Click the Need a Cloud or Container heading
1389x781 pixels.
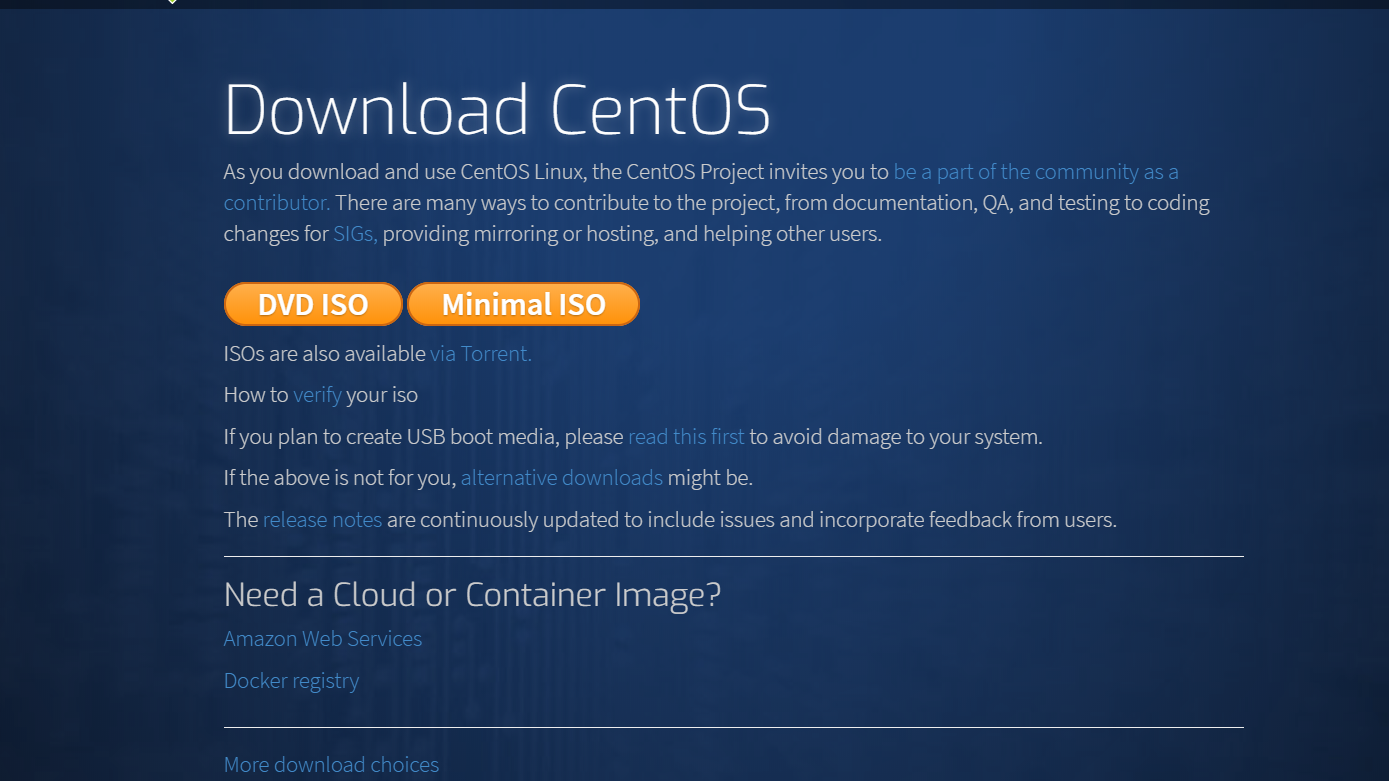click(x=472, y=594)
